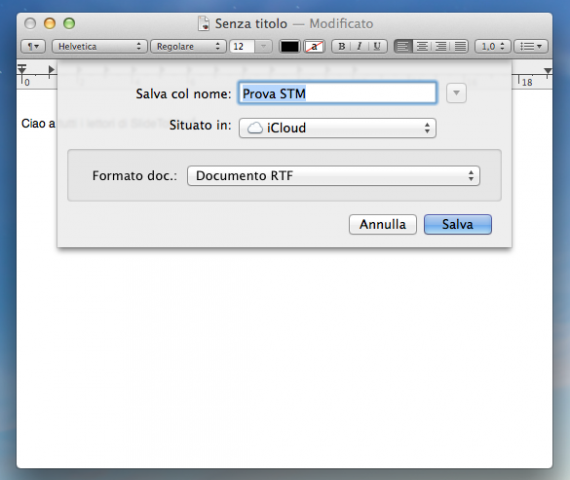The height and width of the screenshot is (480, 570).
Task: Toggle bold text formatting
Action: pos(341,47)
